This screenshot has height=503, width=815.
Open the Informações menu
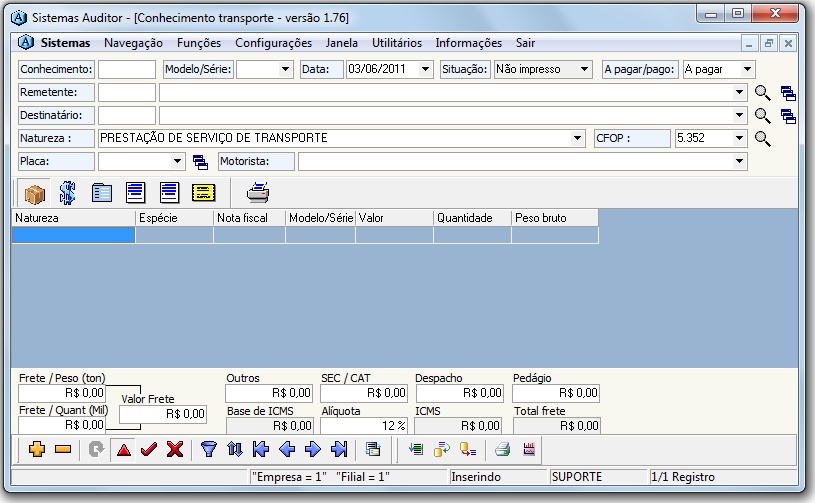(x=468, y=43)
